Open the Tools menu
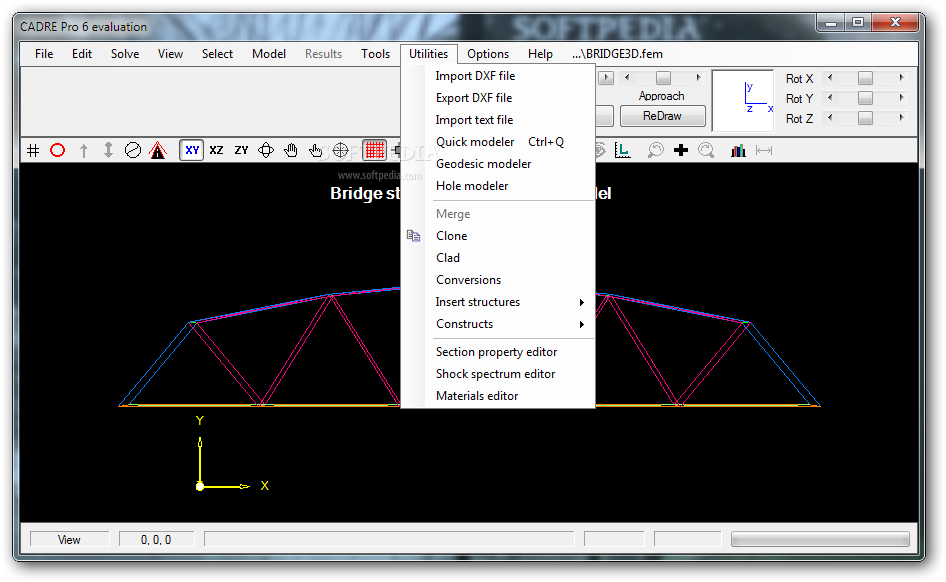Viewport: 946px width, 582px height. click(x=375, y=54)
